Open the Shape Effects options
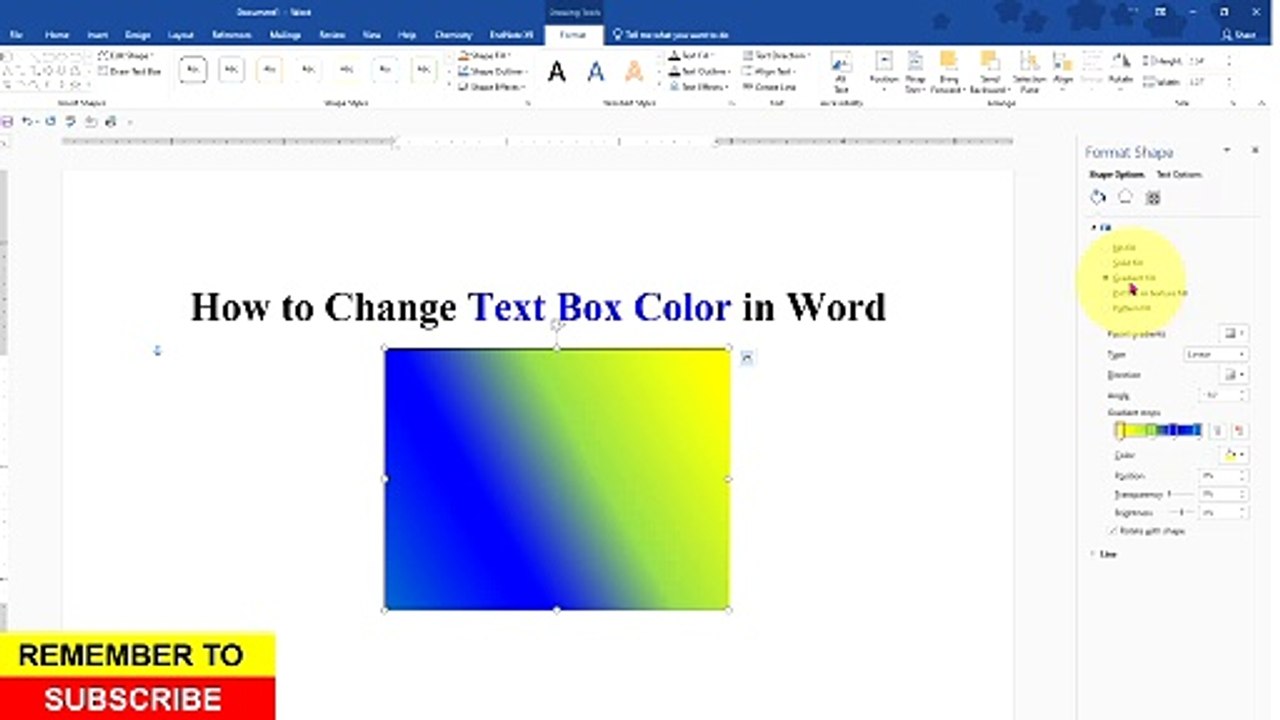1280x720 pixels. tap(492, 87)
